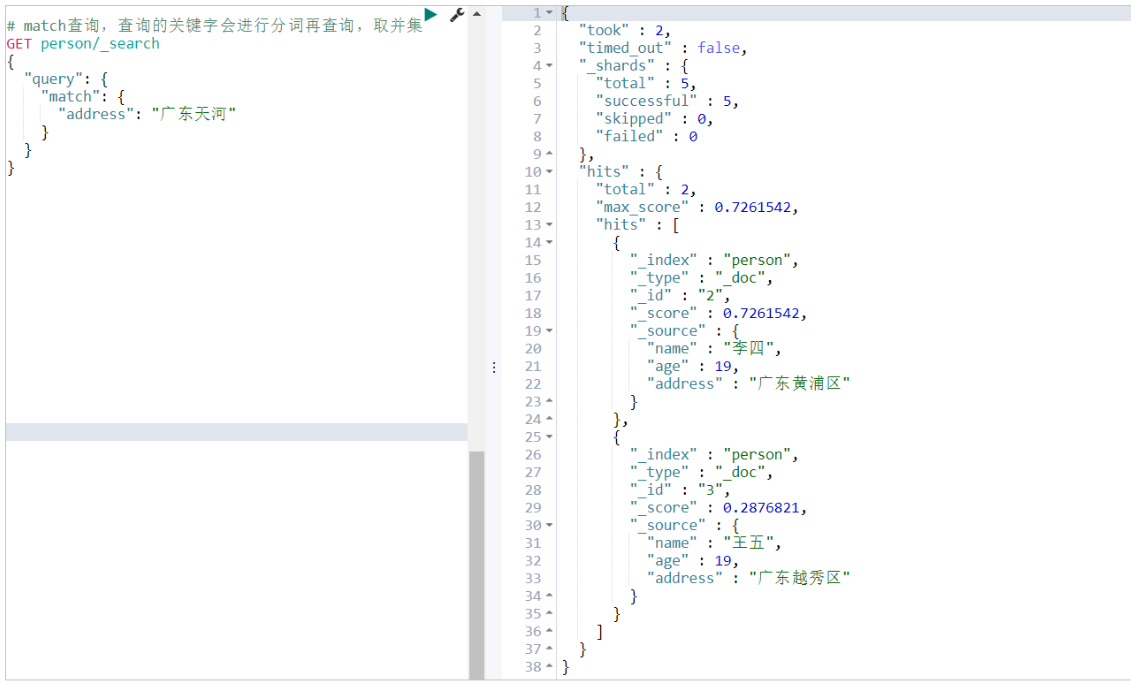Collapse the first hit object on line 14
Viewport: 1131px width, 683px height.
549,242
